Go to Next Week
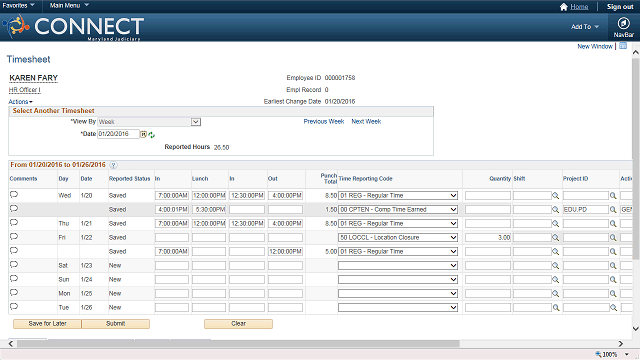640x360 pixels. (x=366, y=121)
